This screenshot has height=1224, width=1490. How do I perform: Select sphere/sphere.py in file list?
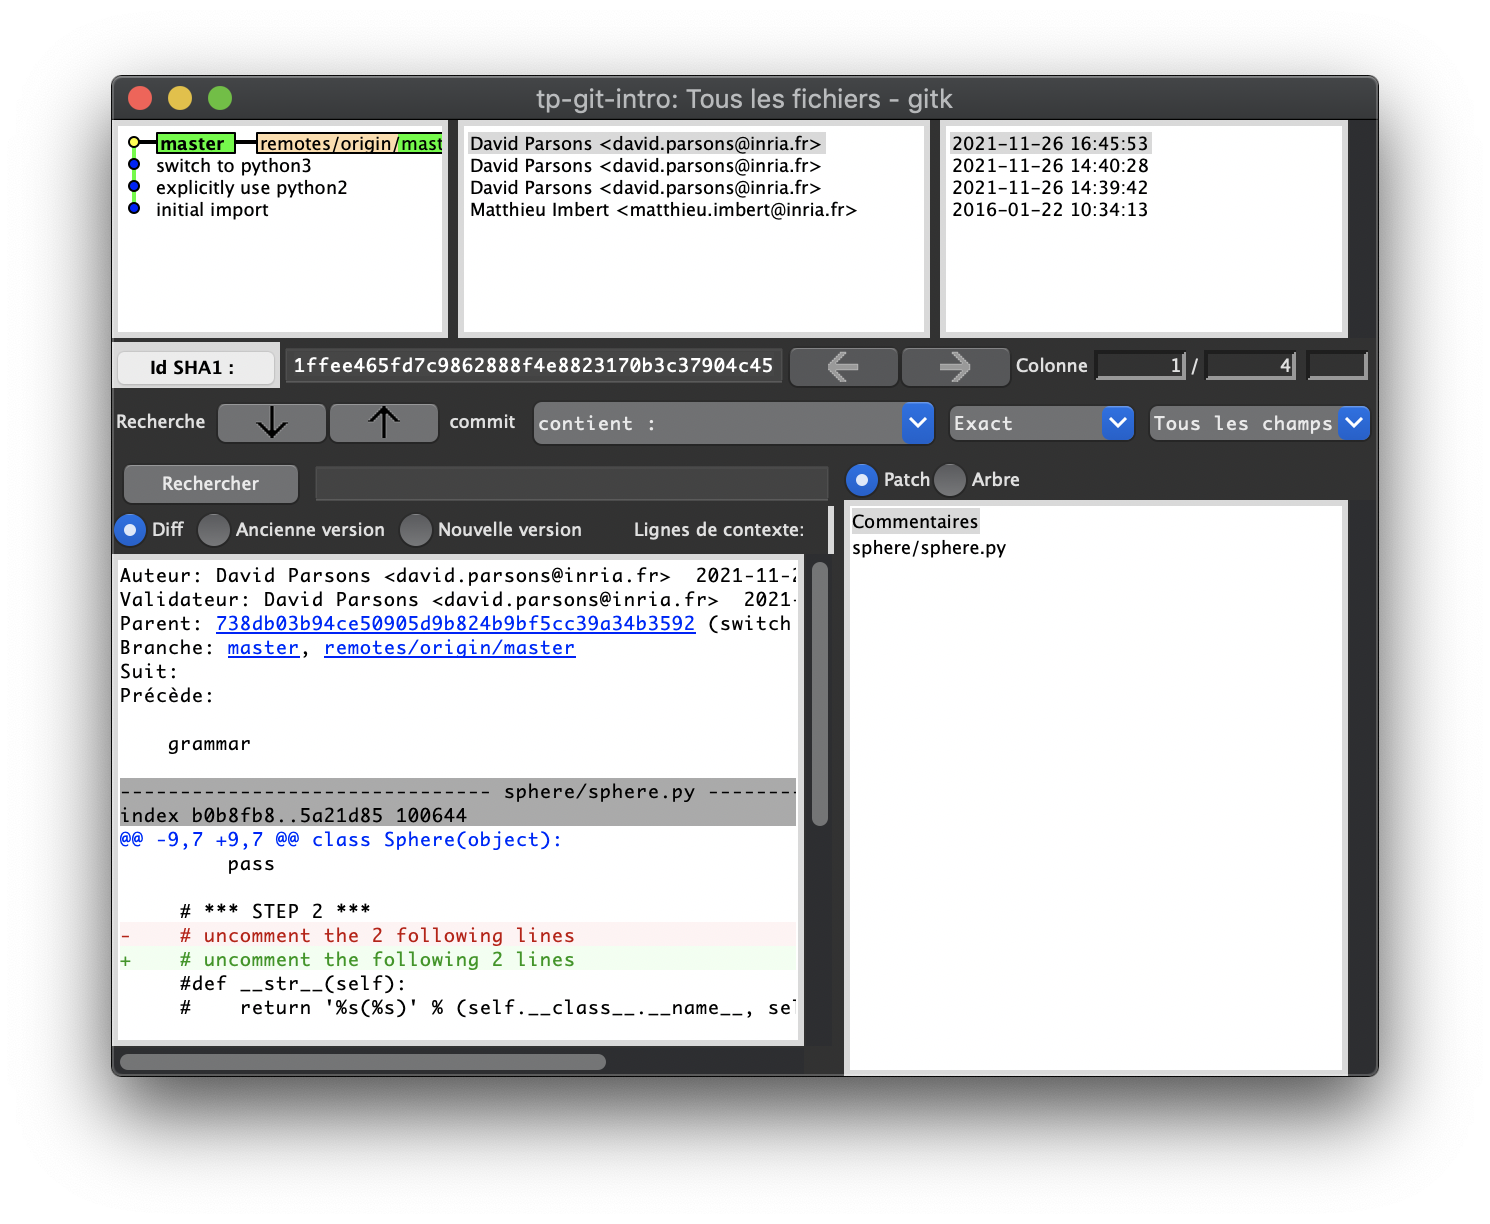pyautogui.click(x=928, y=548)
